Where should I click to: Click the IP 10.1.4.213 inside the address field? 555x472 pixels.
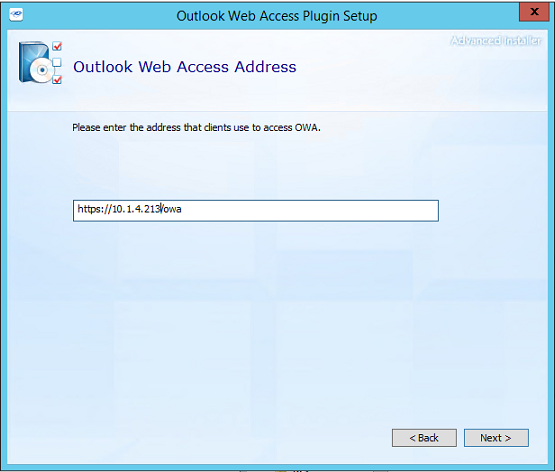(x=136, y=209)
